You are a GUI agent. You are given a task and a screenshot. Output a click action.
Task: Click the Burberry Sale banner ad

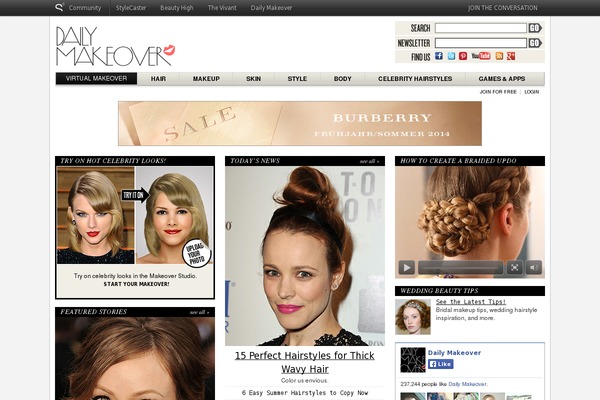point(300,123)
